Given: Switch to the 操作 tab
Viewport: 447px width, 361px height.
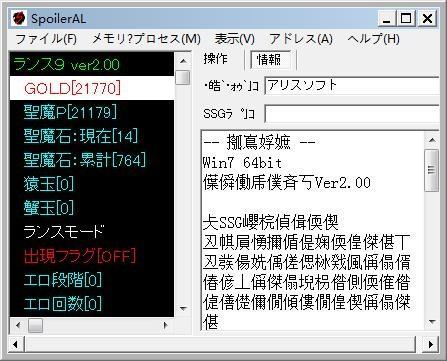Looking at the screenshot, I should pos(216,59).
